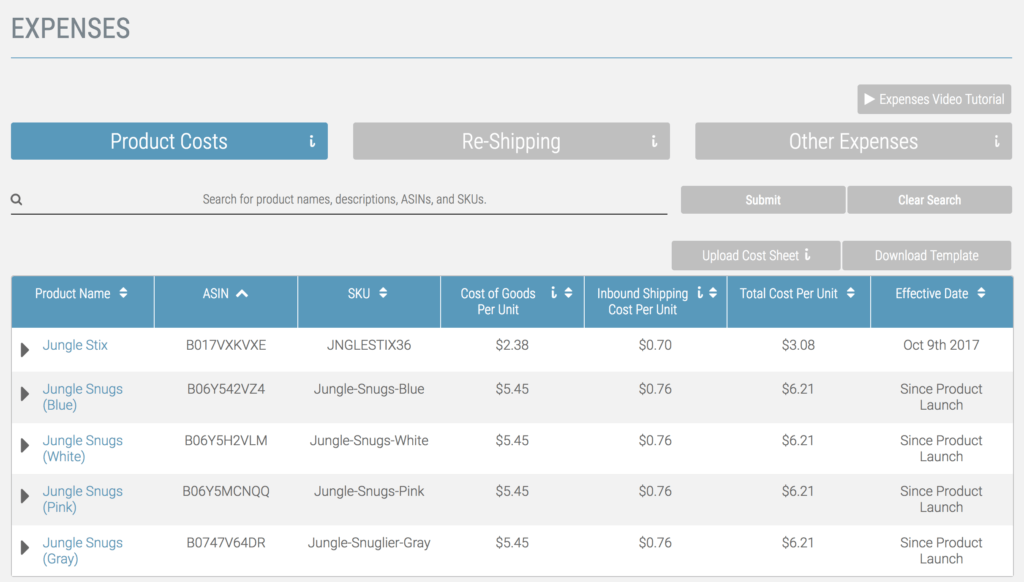Click the Upload Cost Sheet info icon

pyautogui.click(x=808, y=255)
